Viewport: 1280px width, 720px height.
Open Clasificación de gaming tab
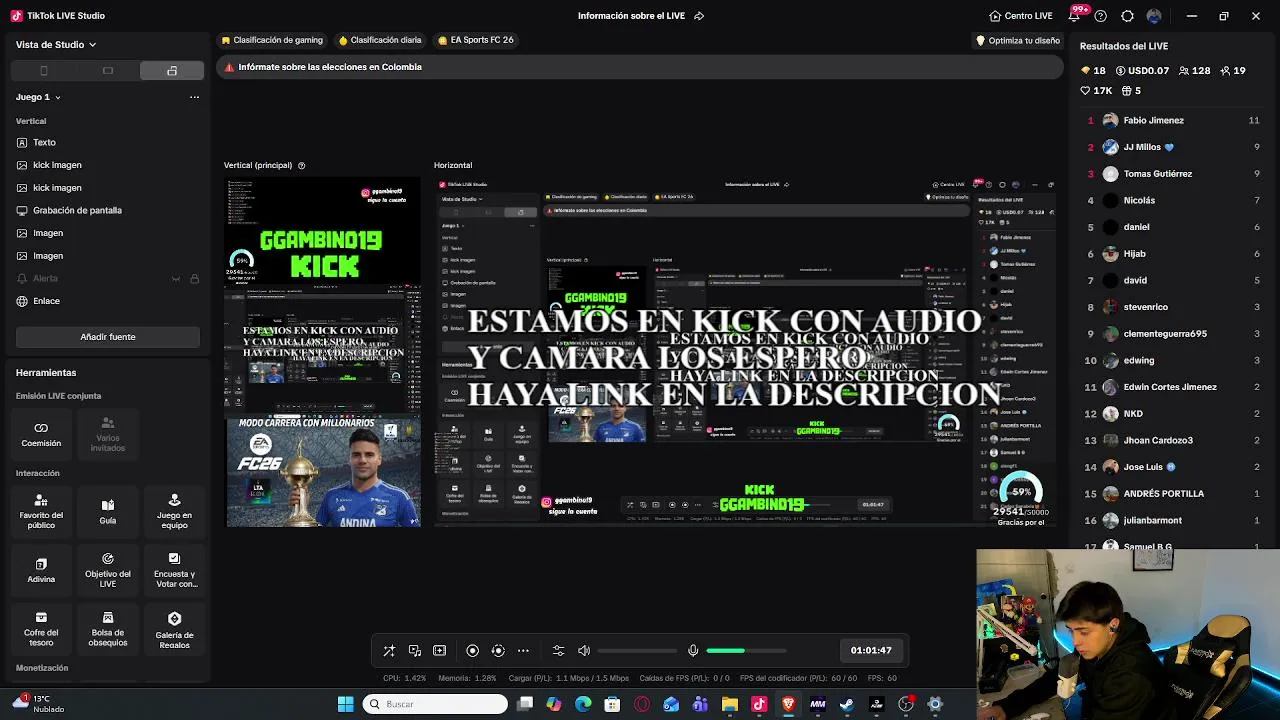[272, 40]
